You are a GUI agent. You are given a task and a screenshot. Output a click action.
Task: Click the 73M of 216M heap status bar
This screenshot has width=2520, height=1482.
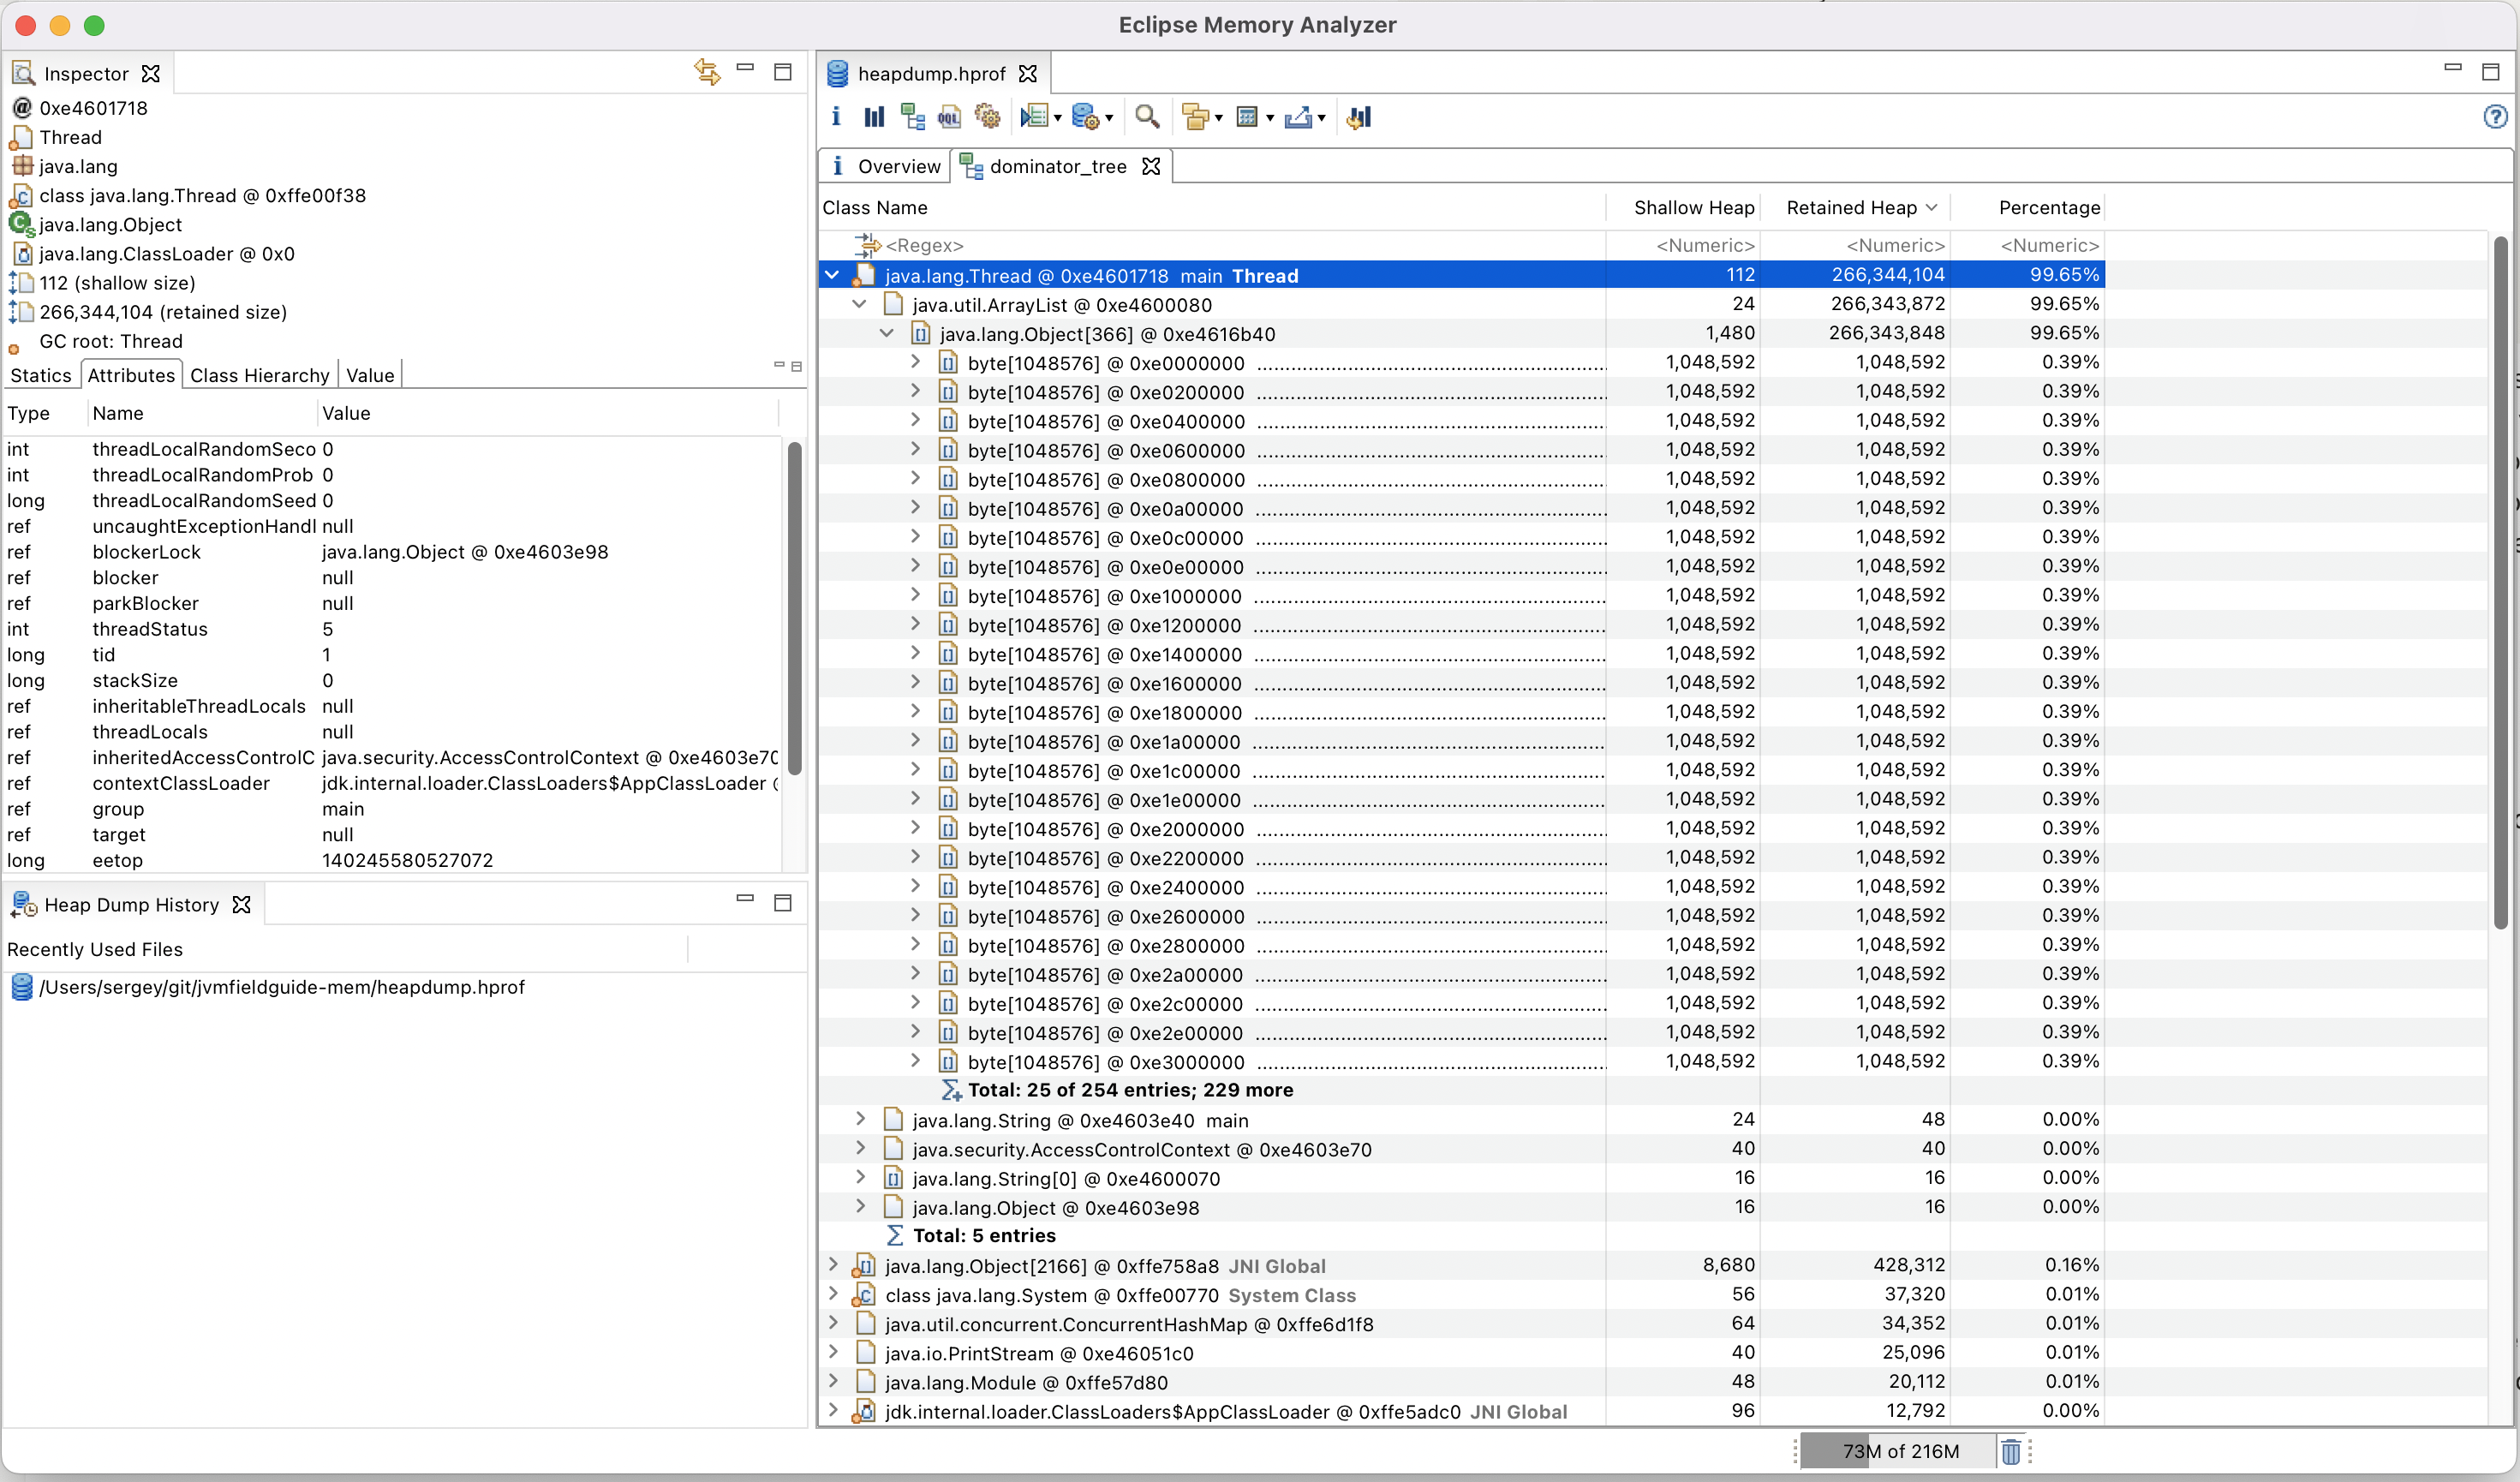1899,1450
